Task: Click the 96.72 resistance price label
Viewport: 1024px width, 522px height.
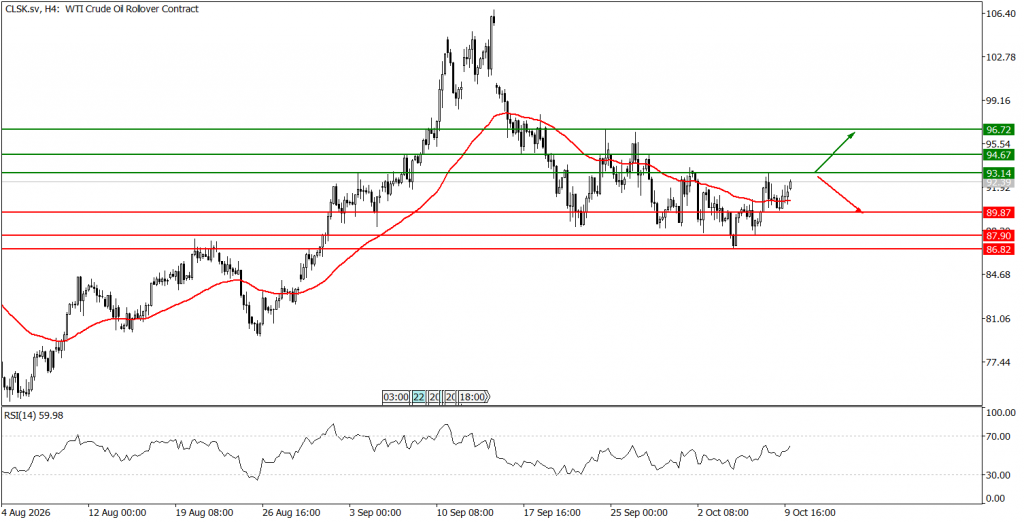Action: [x=998, y=129]
